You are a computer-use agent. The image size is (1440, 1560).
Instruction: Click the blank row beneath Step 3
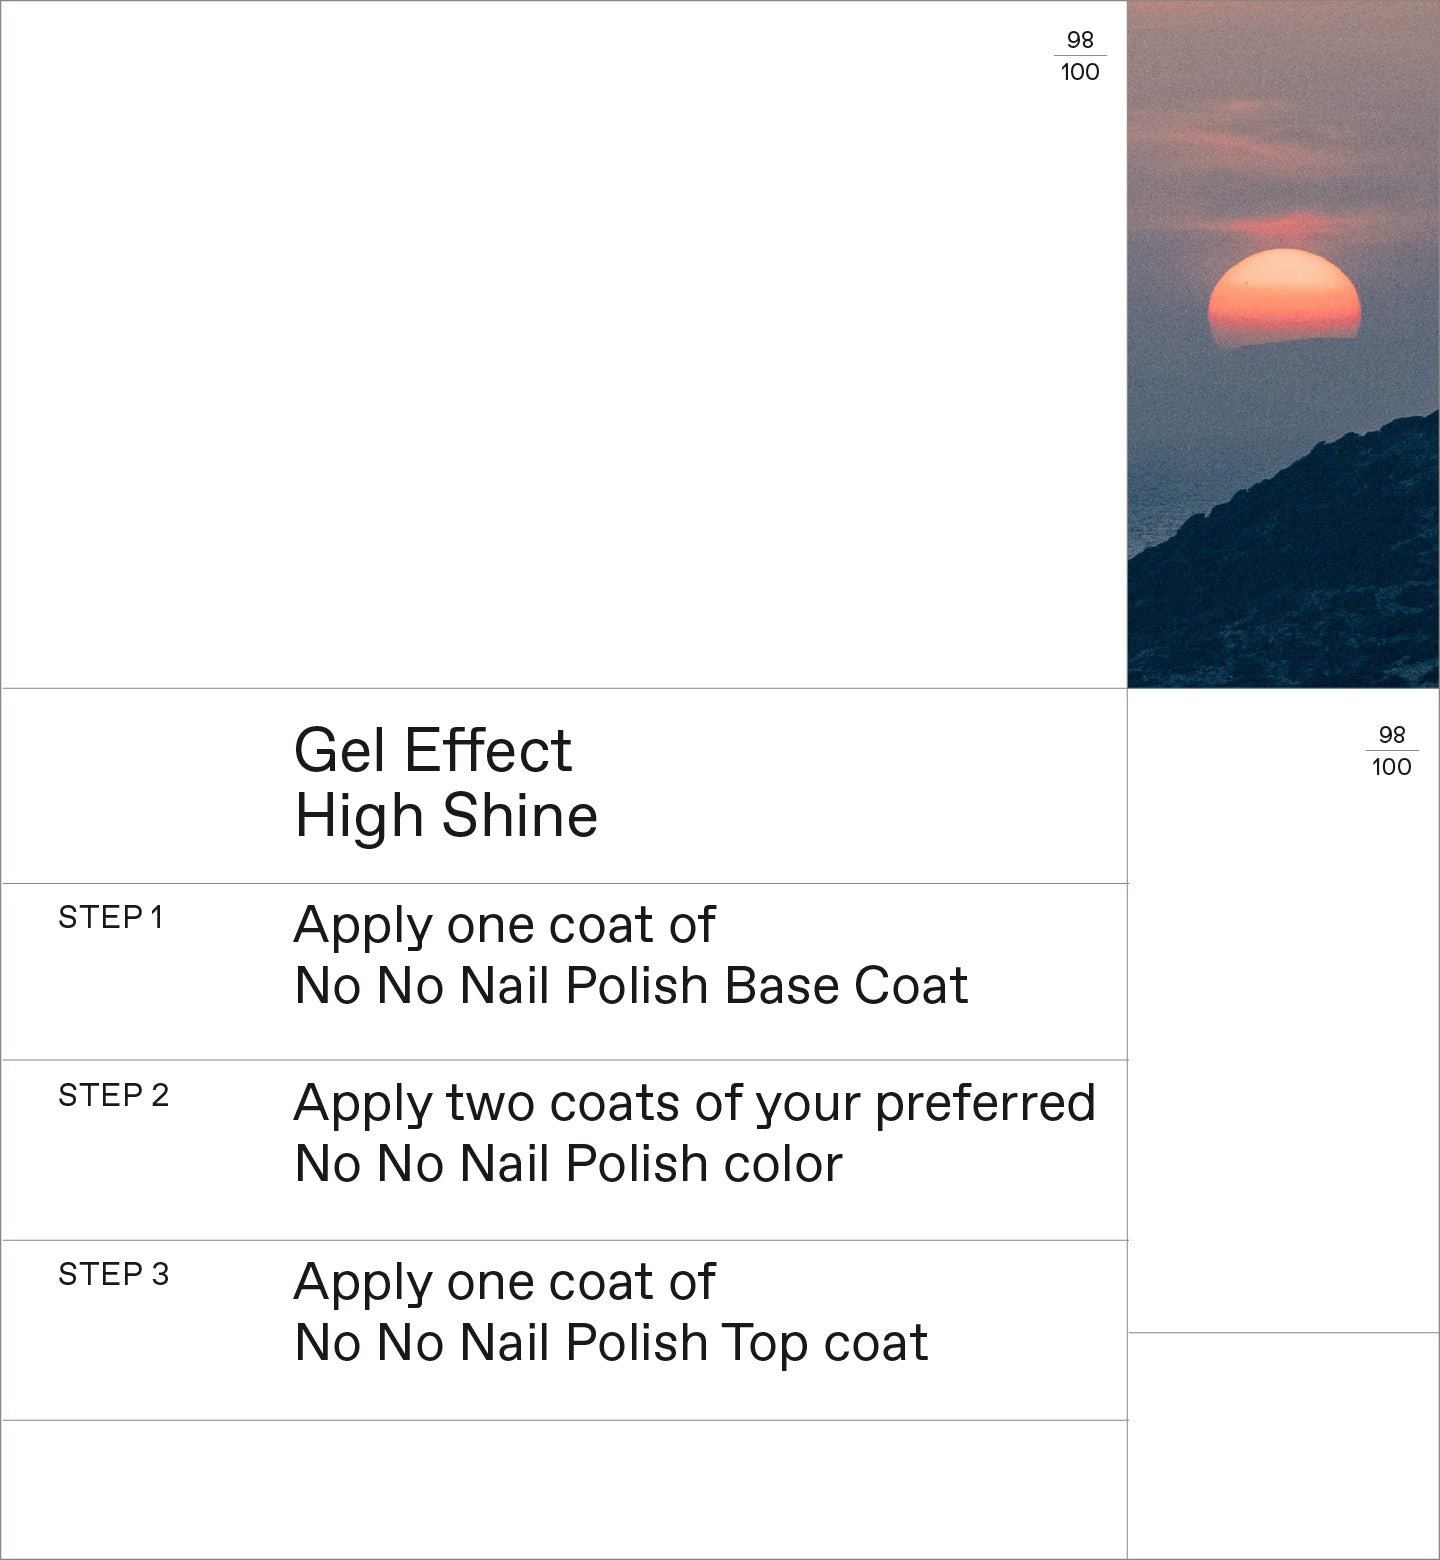click(564, 1488)
